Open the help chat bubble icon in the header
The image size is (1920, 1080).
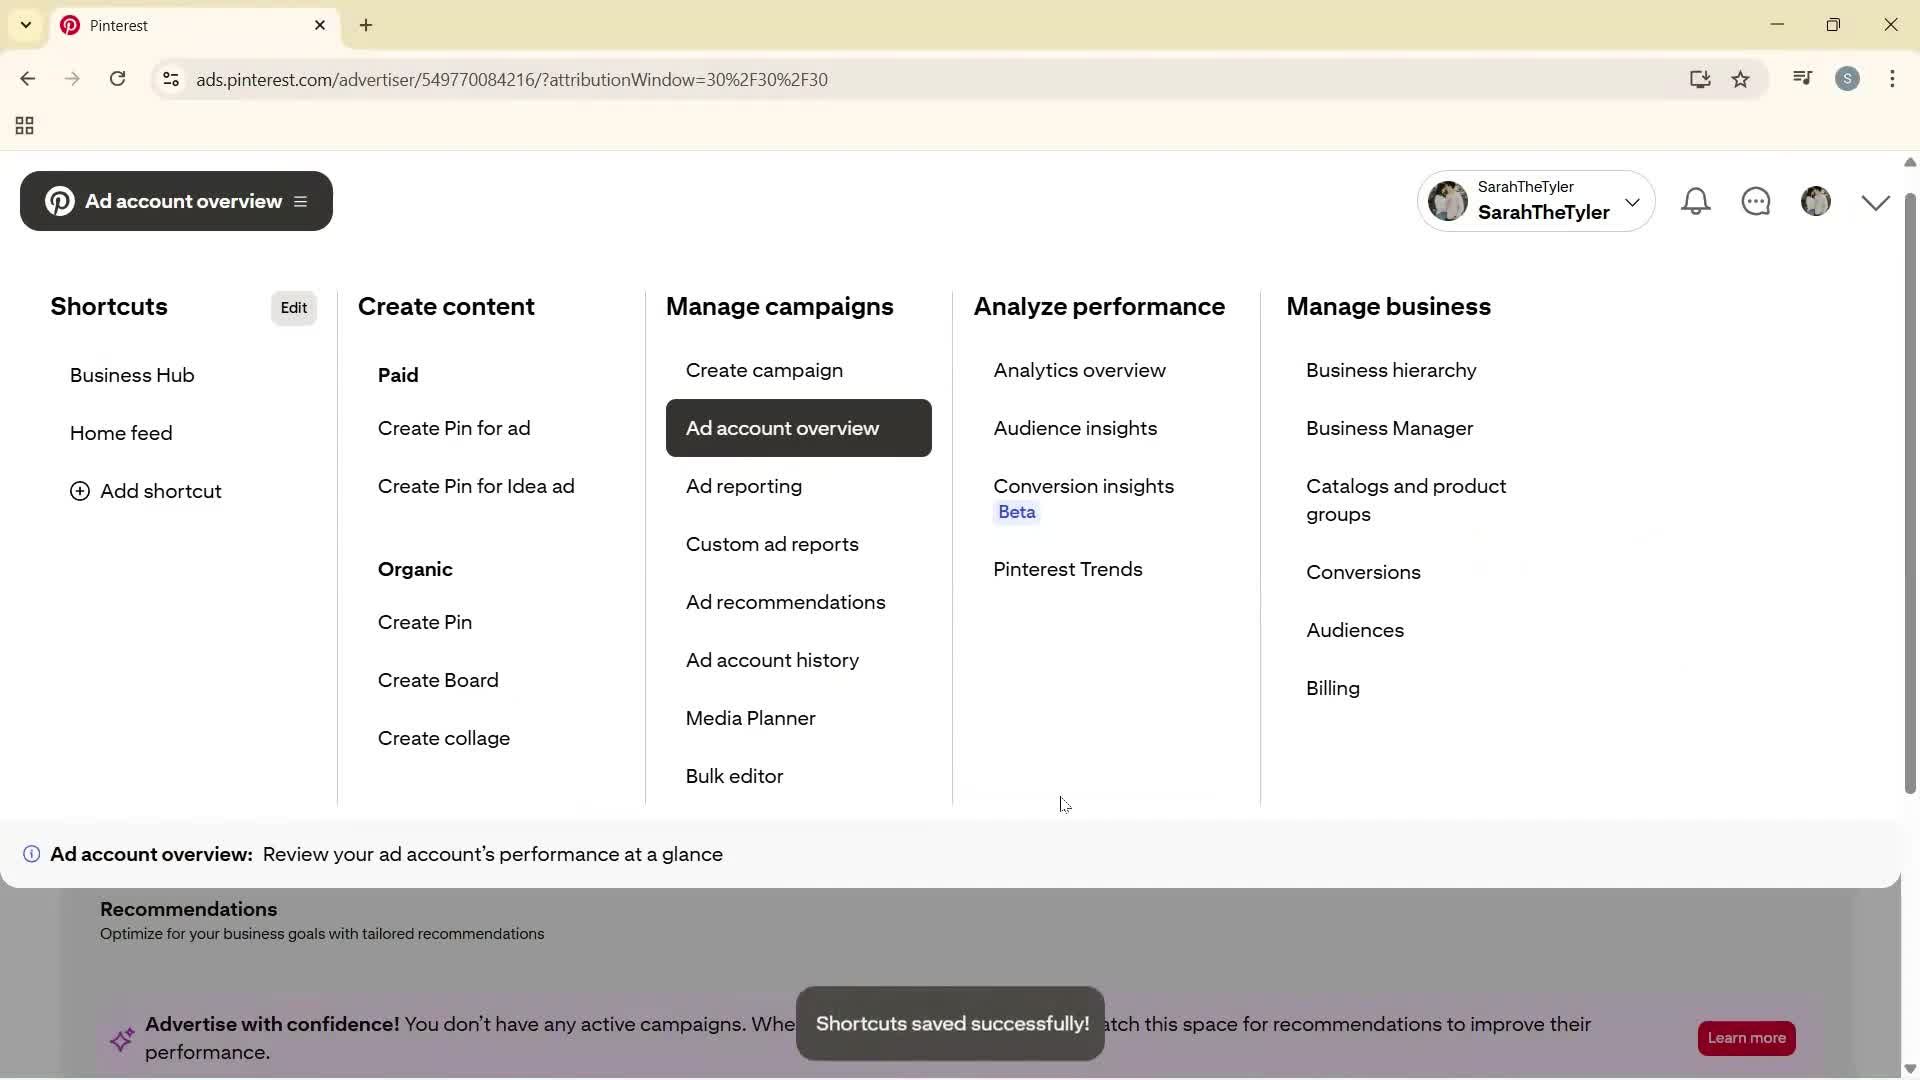(x=1757, y=201)
